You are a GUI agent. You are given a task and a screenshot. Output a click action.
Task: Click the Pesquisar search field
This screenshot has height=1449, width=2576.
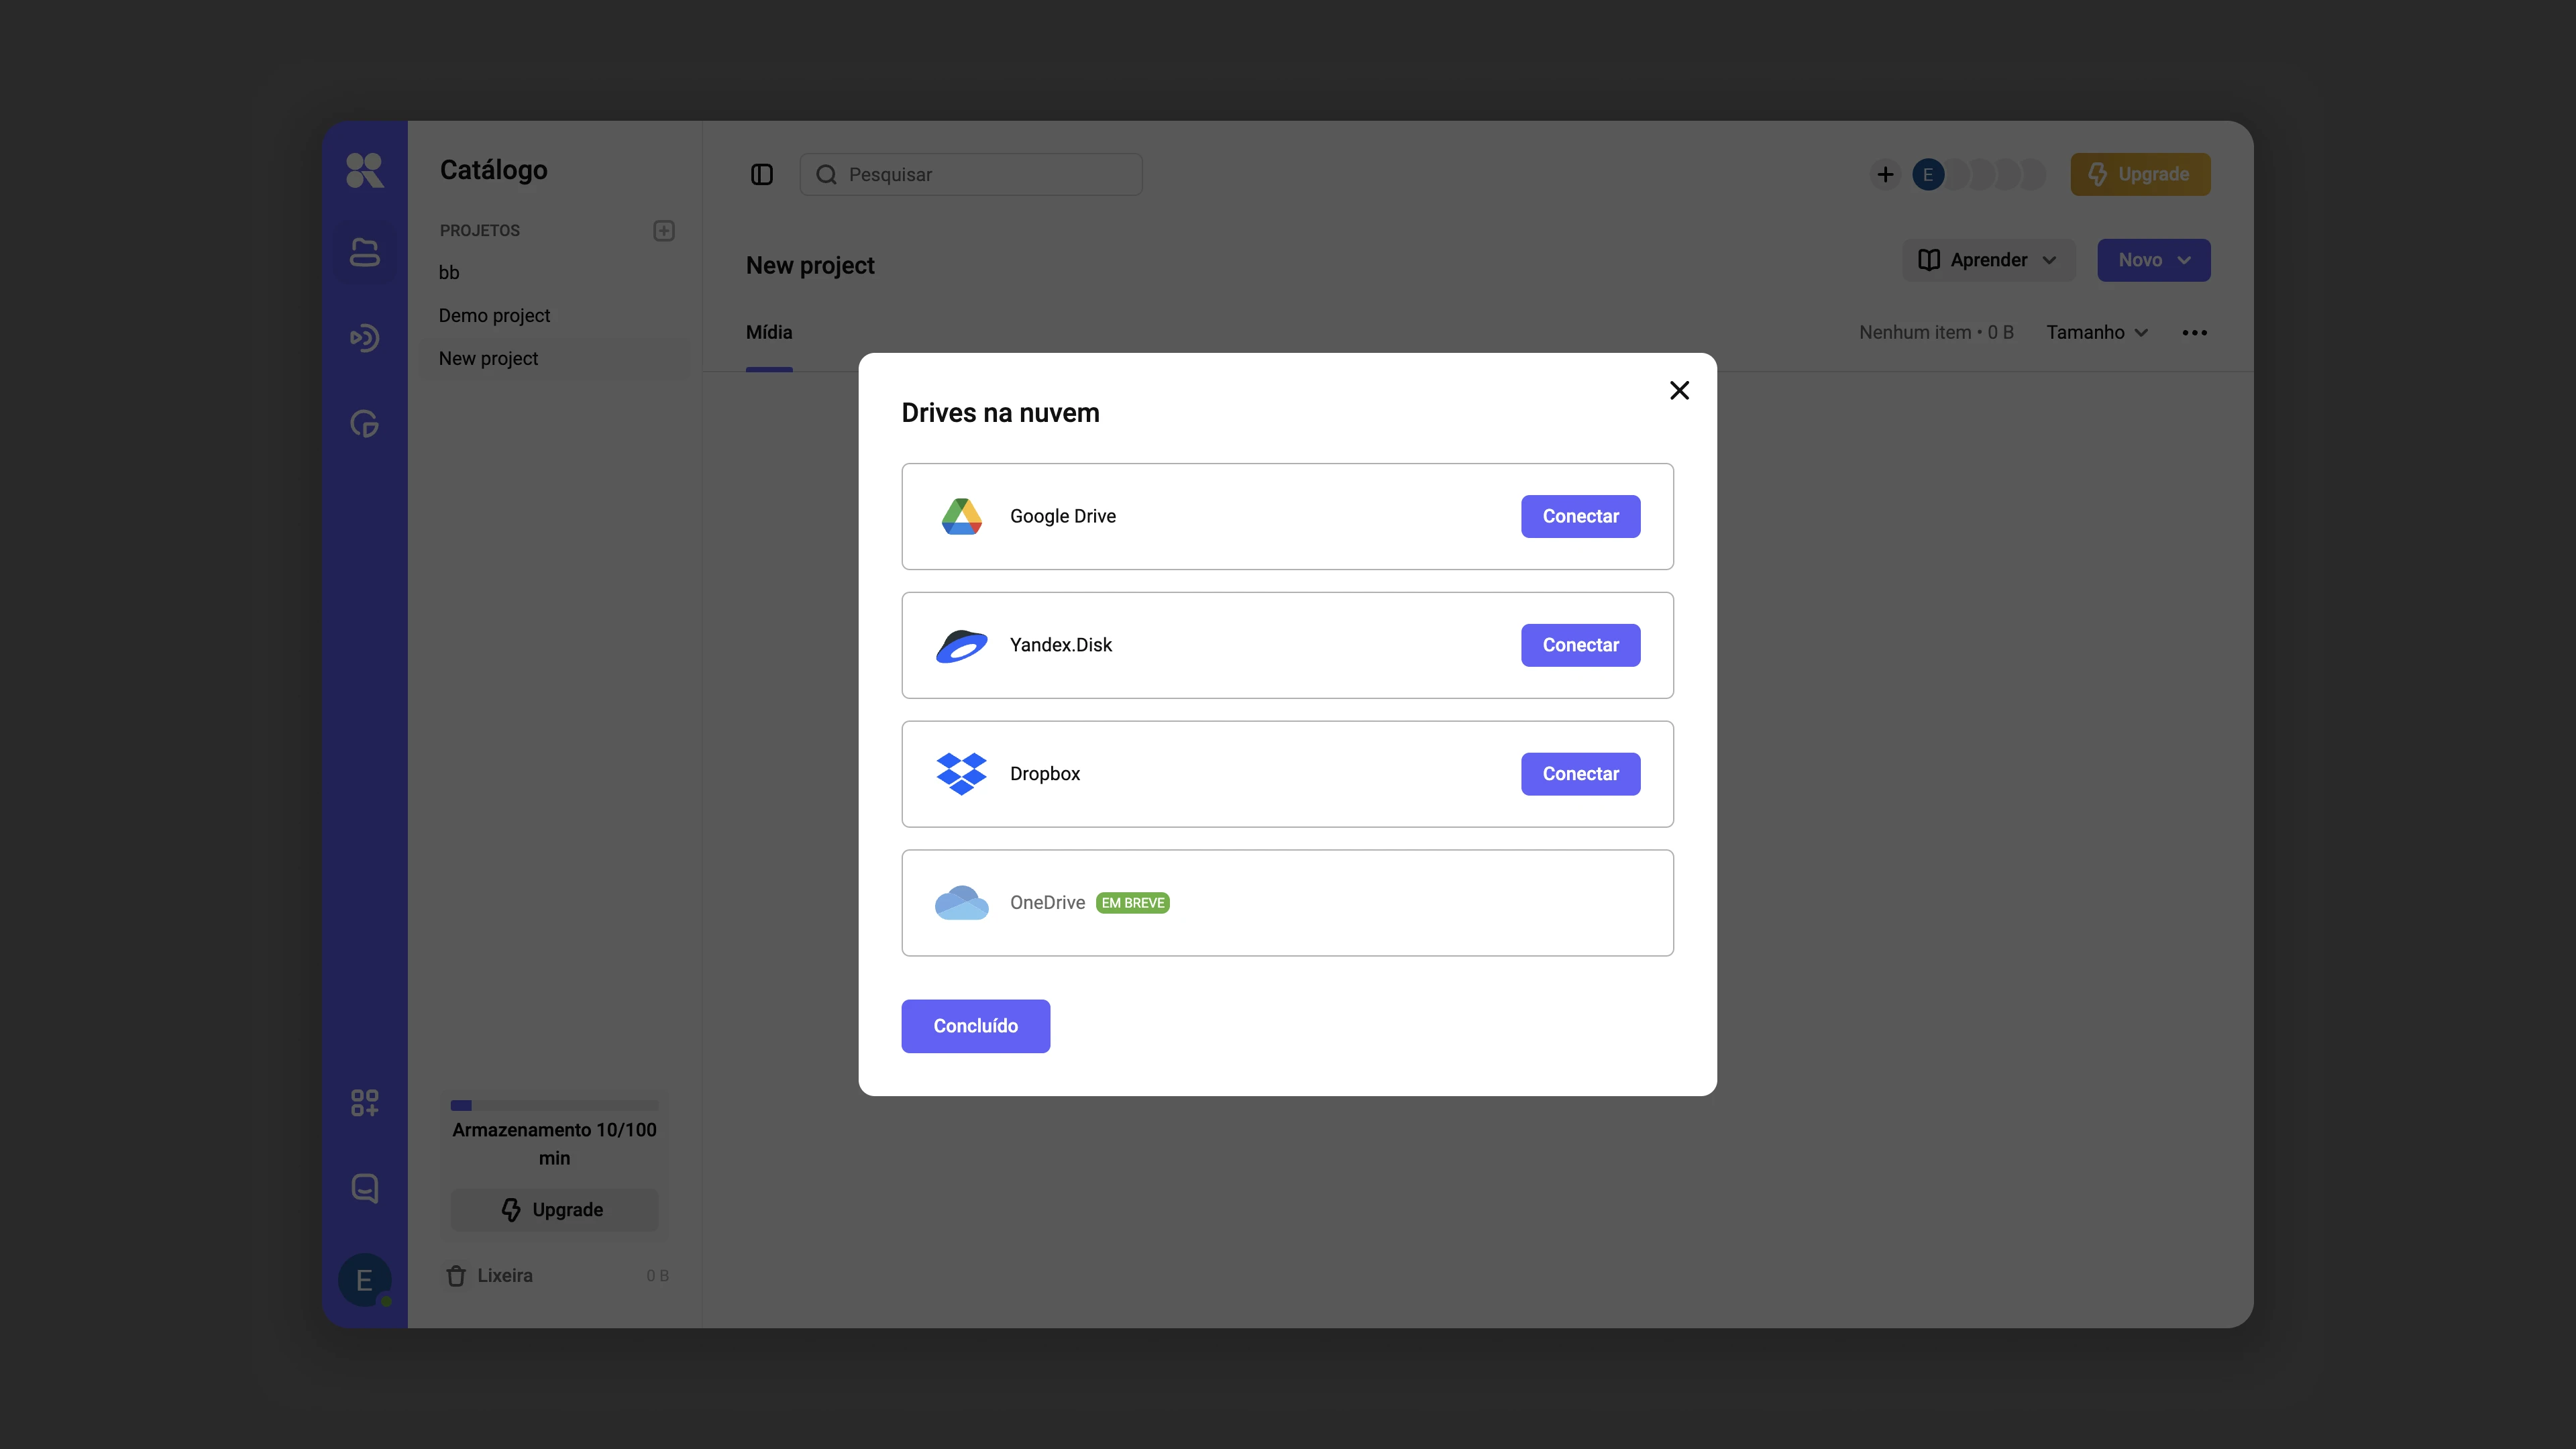(x=971, y=175)
